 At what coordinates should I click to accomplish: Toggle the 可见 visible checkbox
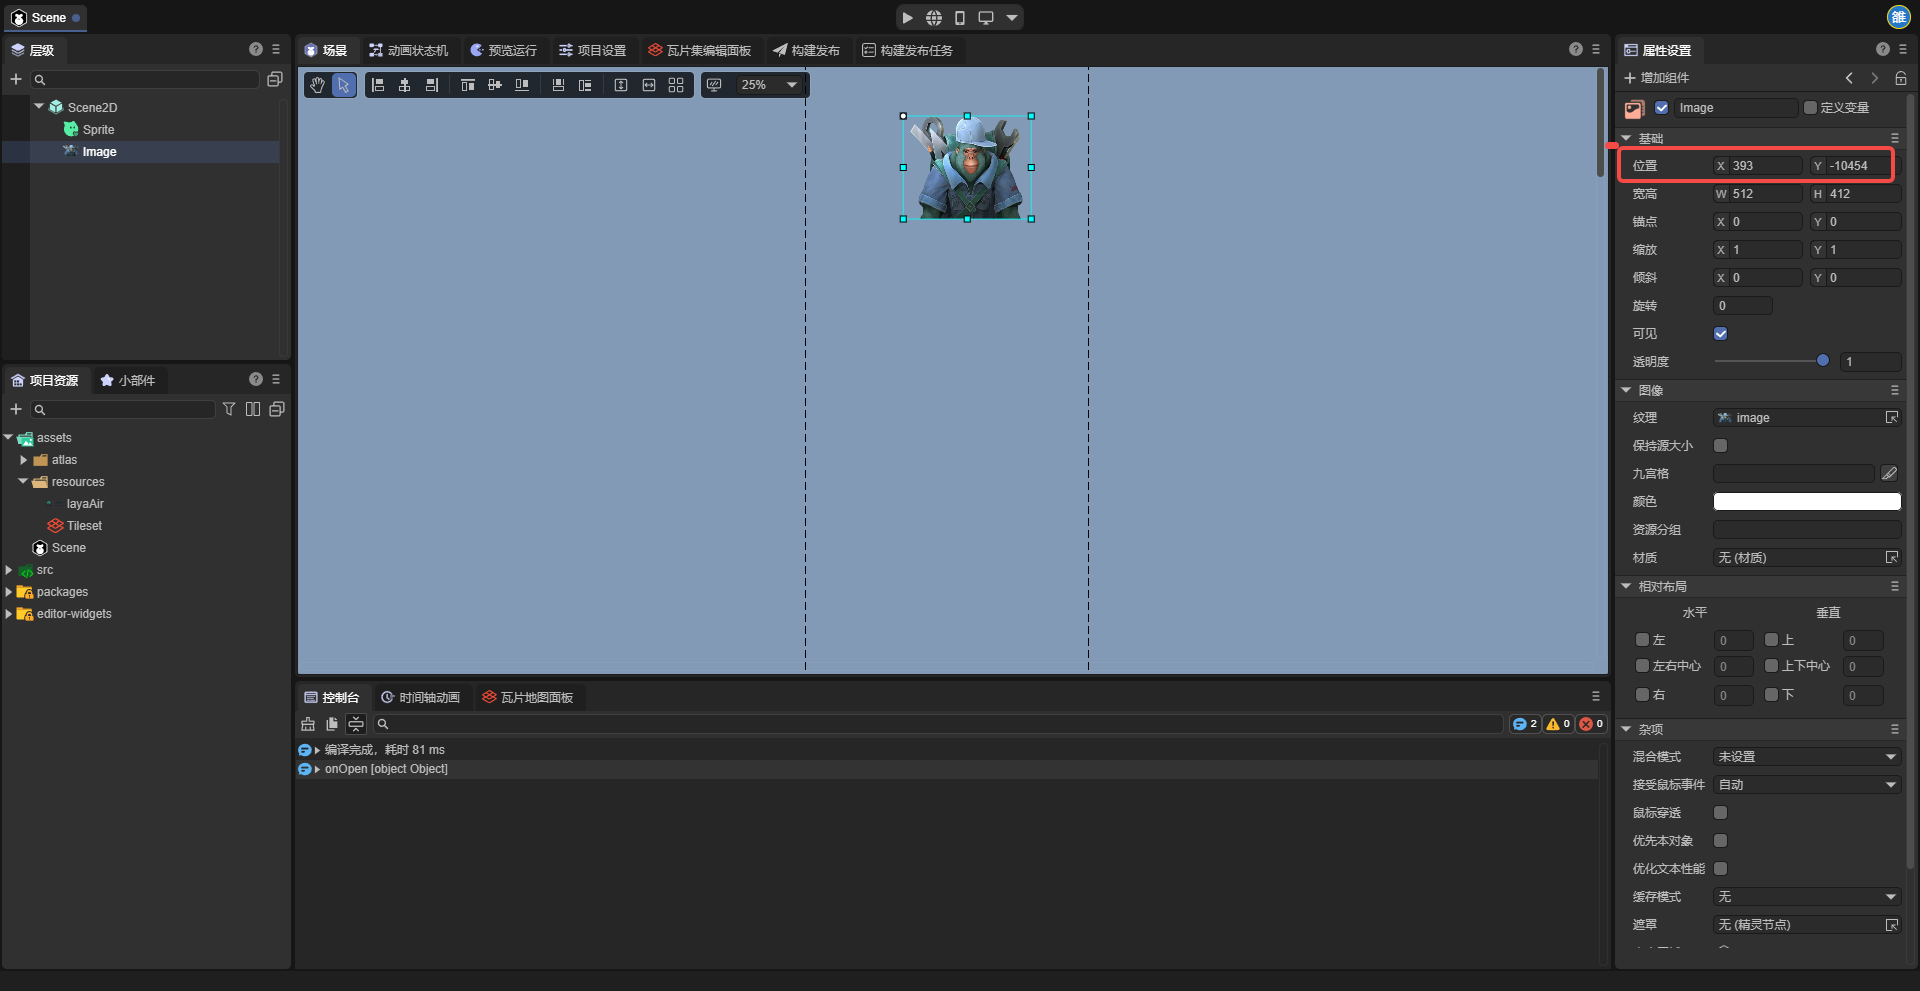[1720, 334]
